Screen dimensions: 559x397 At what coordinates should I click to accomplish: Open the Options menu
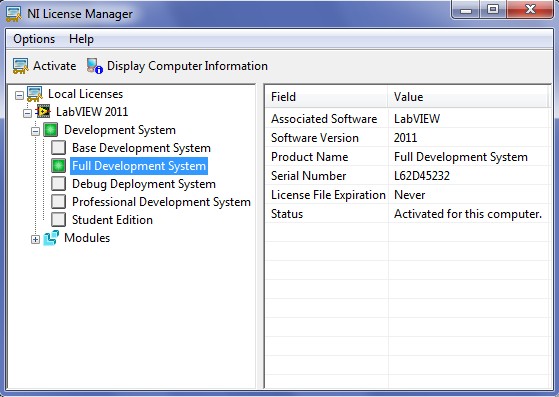click(34, 39)
